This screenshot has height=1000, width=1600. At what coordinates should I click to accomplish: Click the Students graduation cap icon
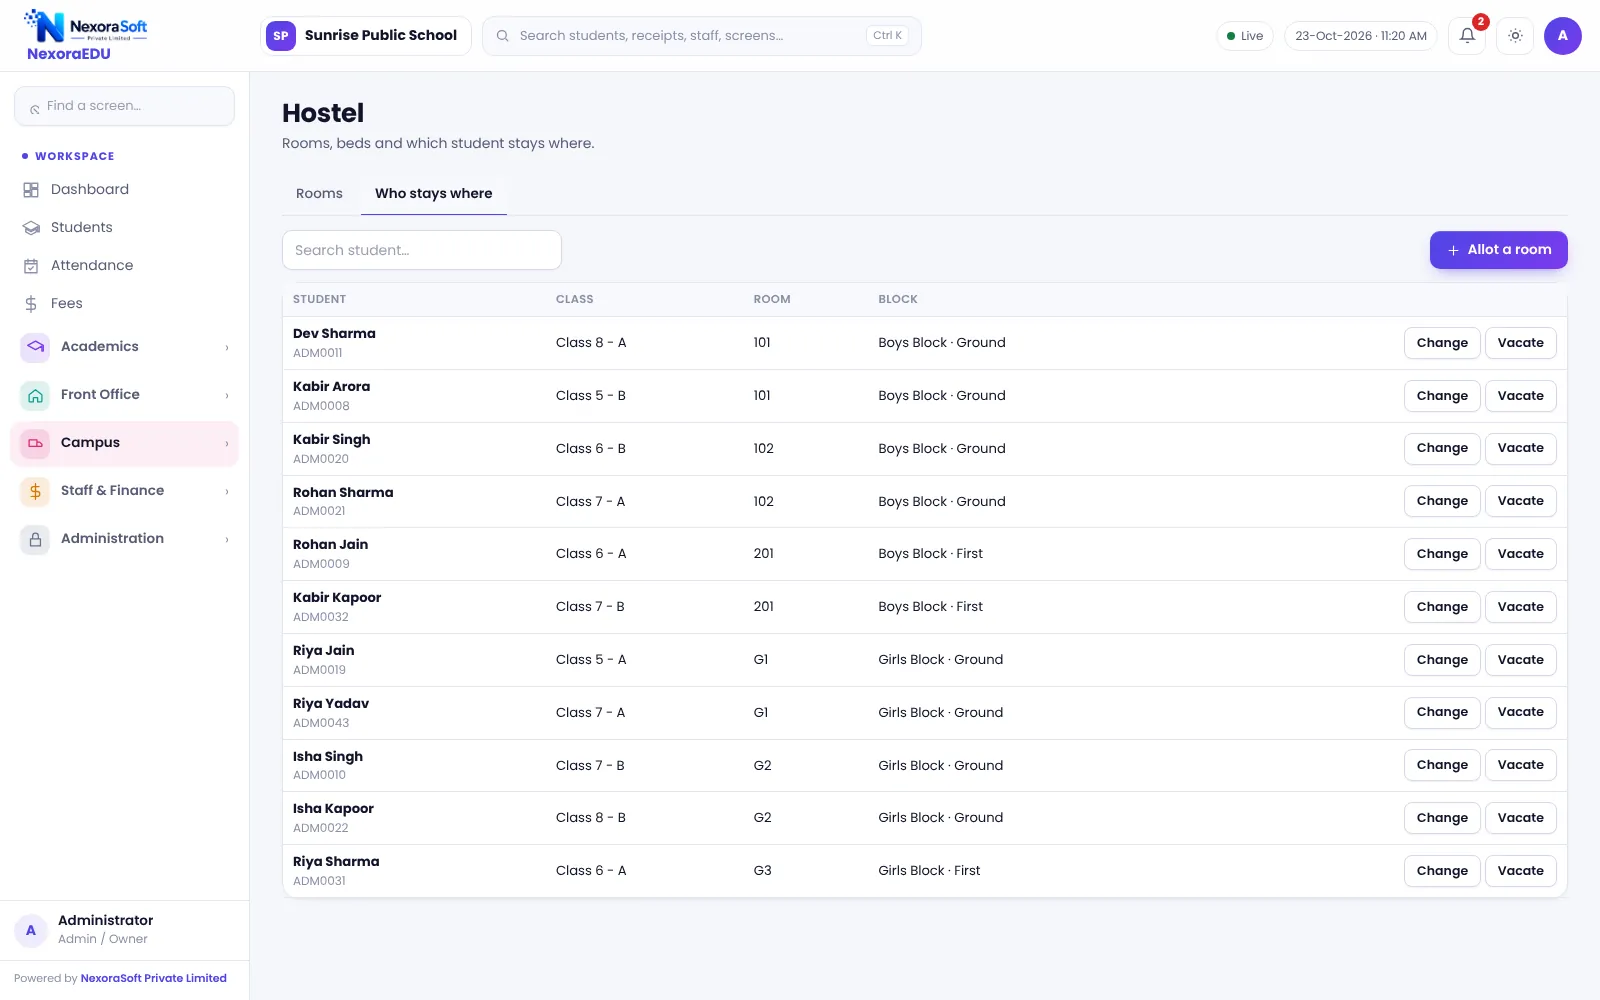[x=31, y=228]
